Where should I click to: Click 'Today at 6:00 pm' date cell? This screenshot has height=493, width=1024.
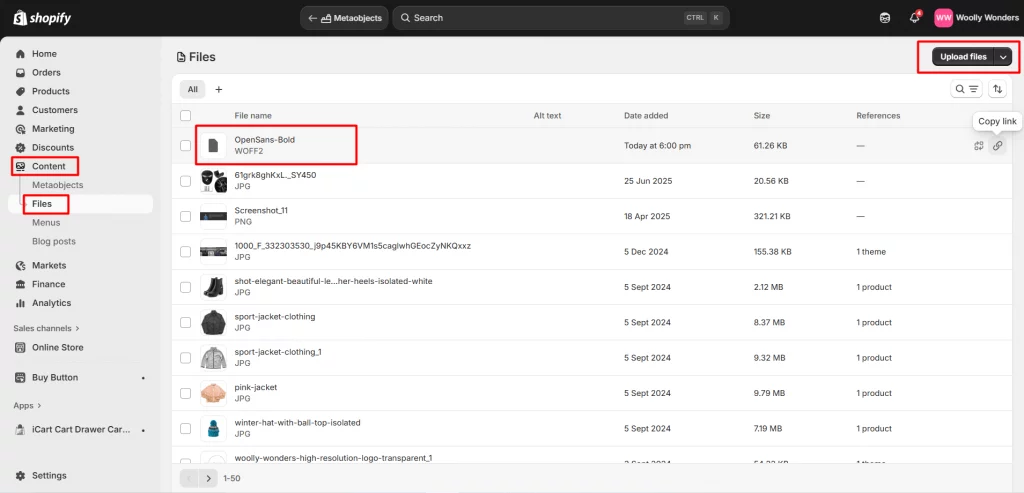pos(658,146)
